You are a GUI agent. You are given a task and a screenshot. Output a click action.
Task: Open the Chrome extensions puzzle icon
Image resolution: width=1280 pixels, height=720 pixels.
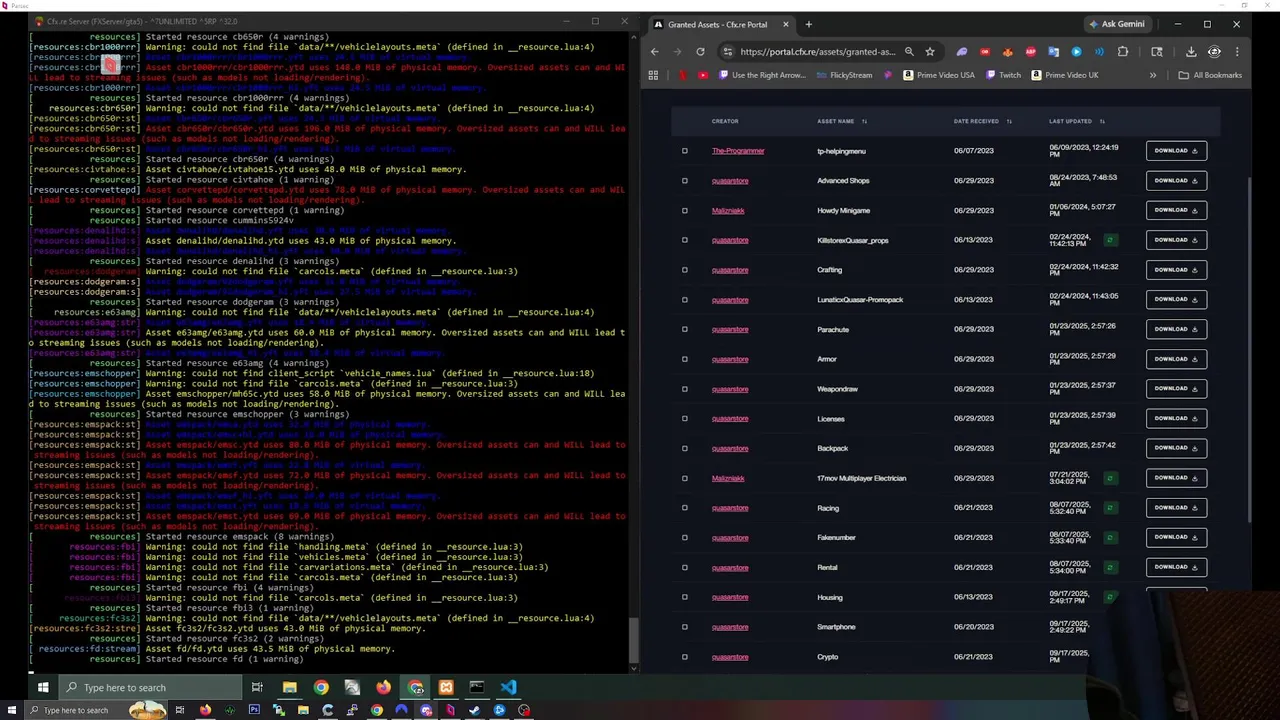[1122, 52]
